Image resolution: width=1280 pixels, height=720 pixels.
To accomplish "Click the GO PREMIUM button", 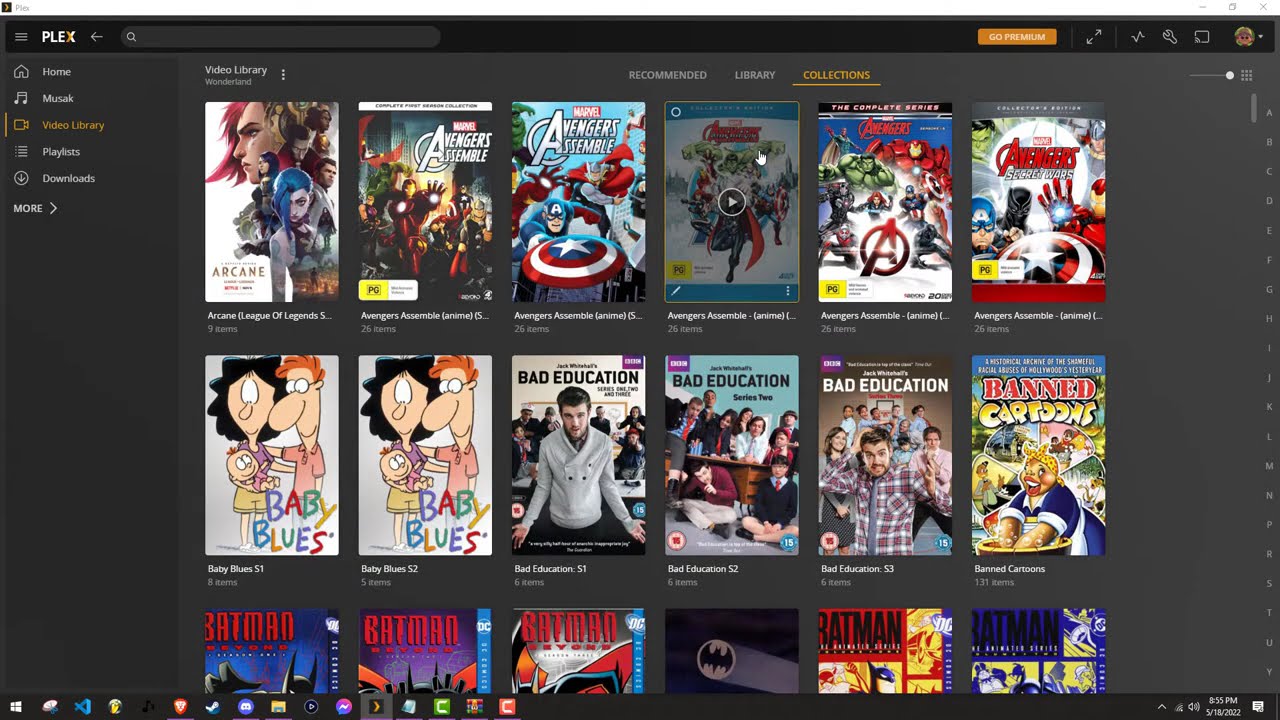I will click(1017, 37).
